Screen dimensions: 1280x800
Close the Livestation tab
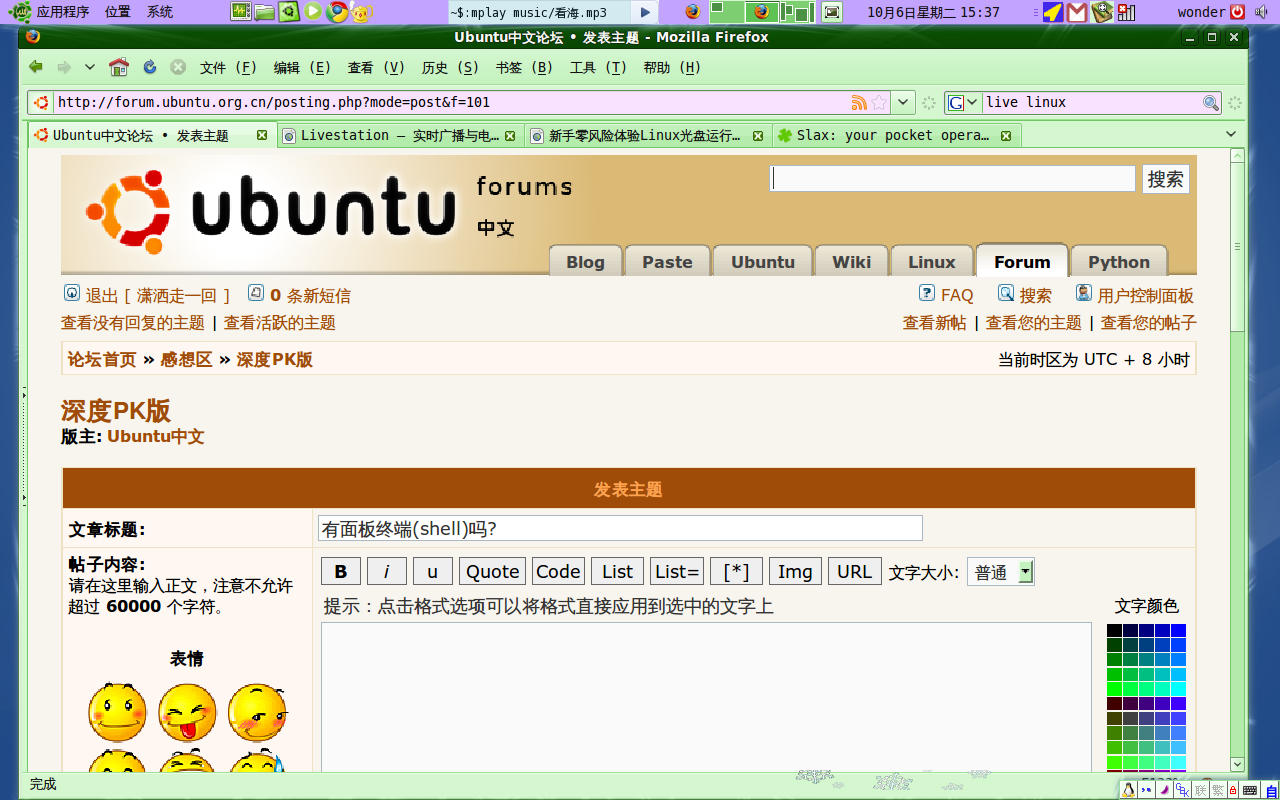coord(510,135)
